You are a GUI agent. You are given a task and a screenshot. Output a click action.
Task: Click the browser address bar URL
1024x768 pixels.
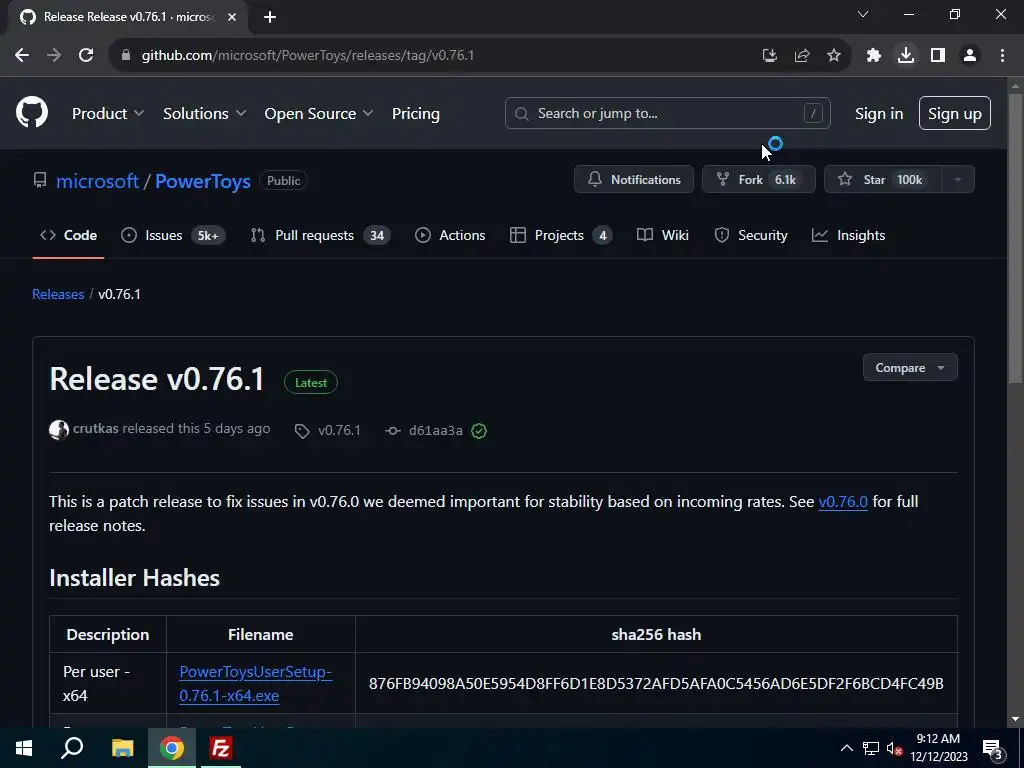(308, 56)
